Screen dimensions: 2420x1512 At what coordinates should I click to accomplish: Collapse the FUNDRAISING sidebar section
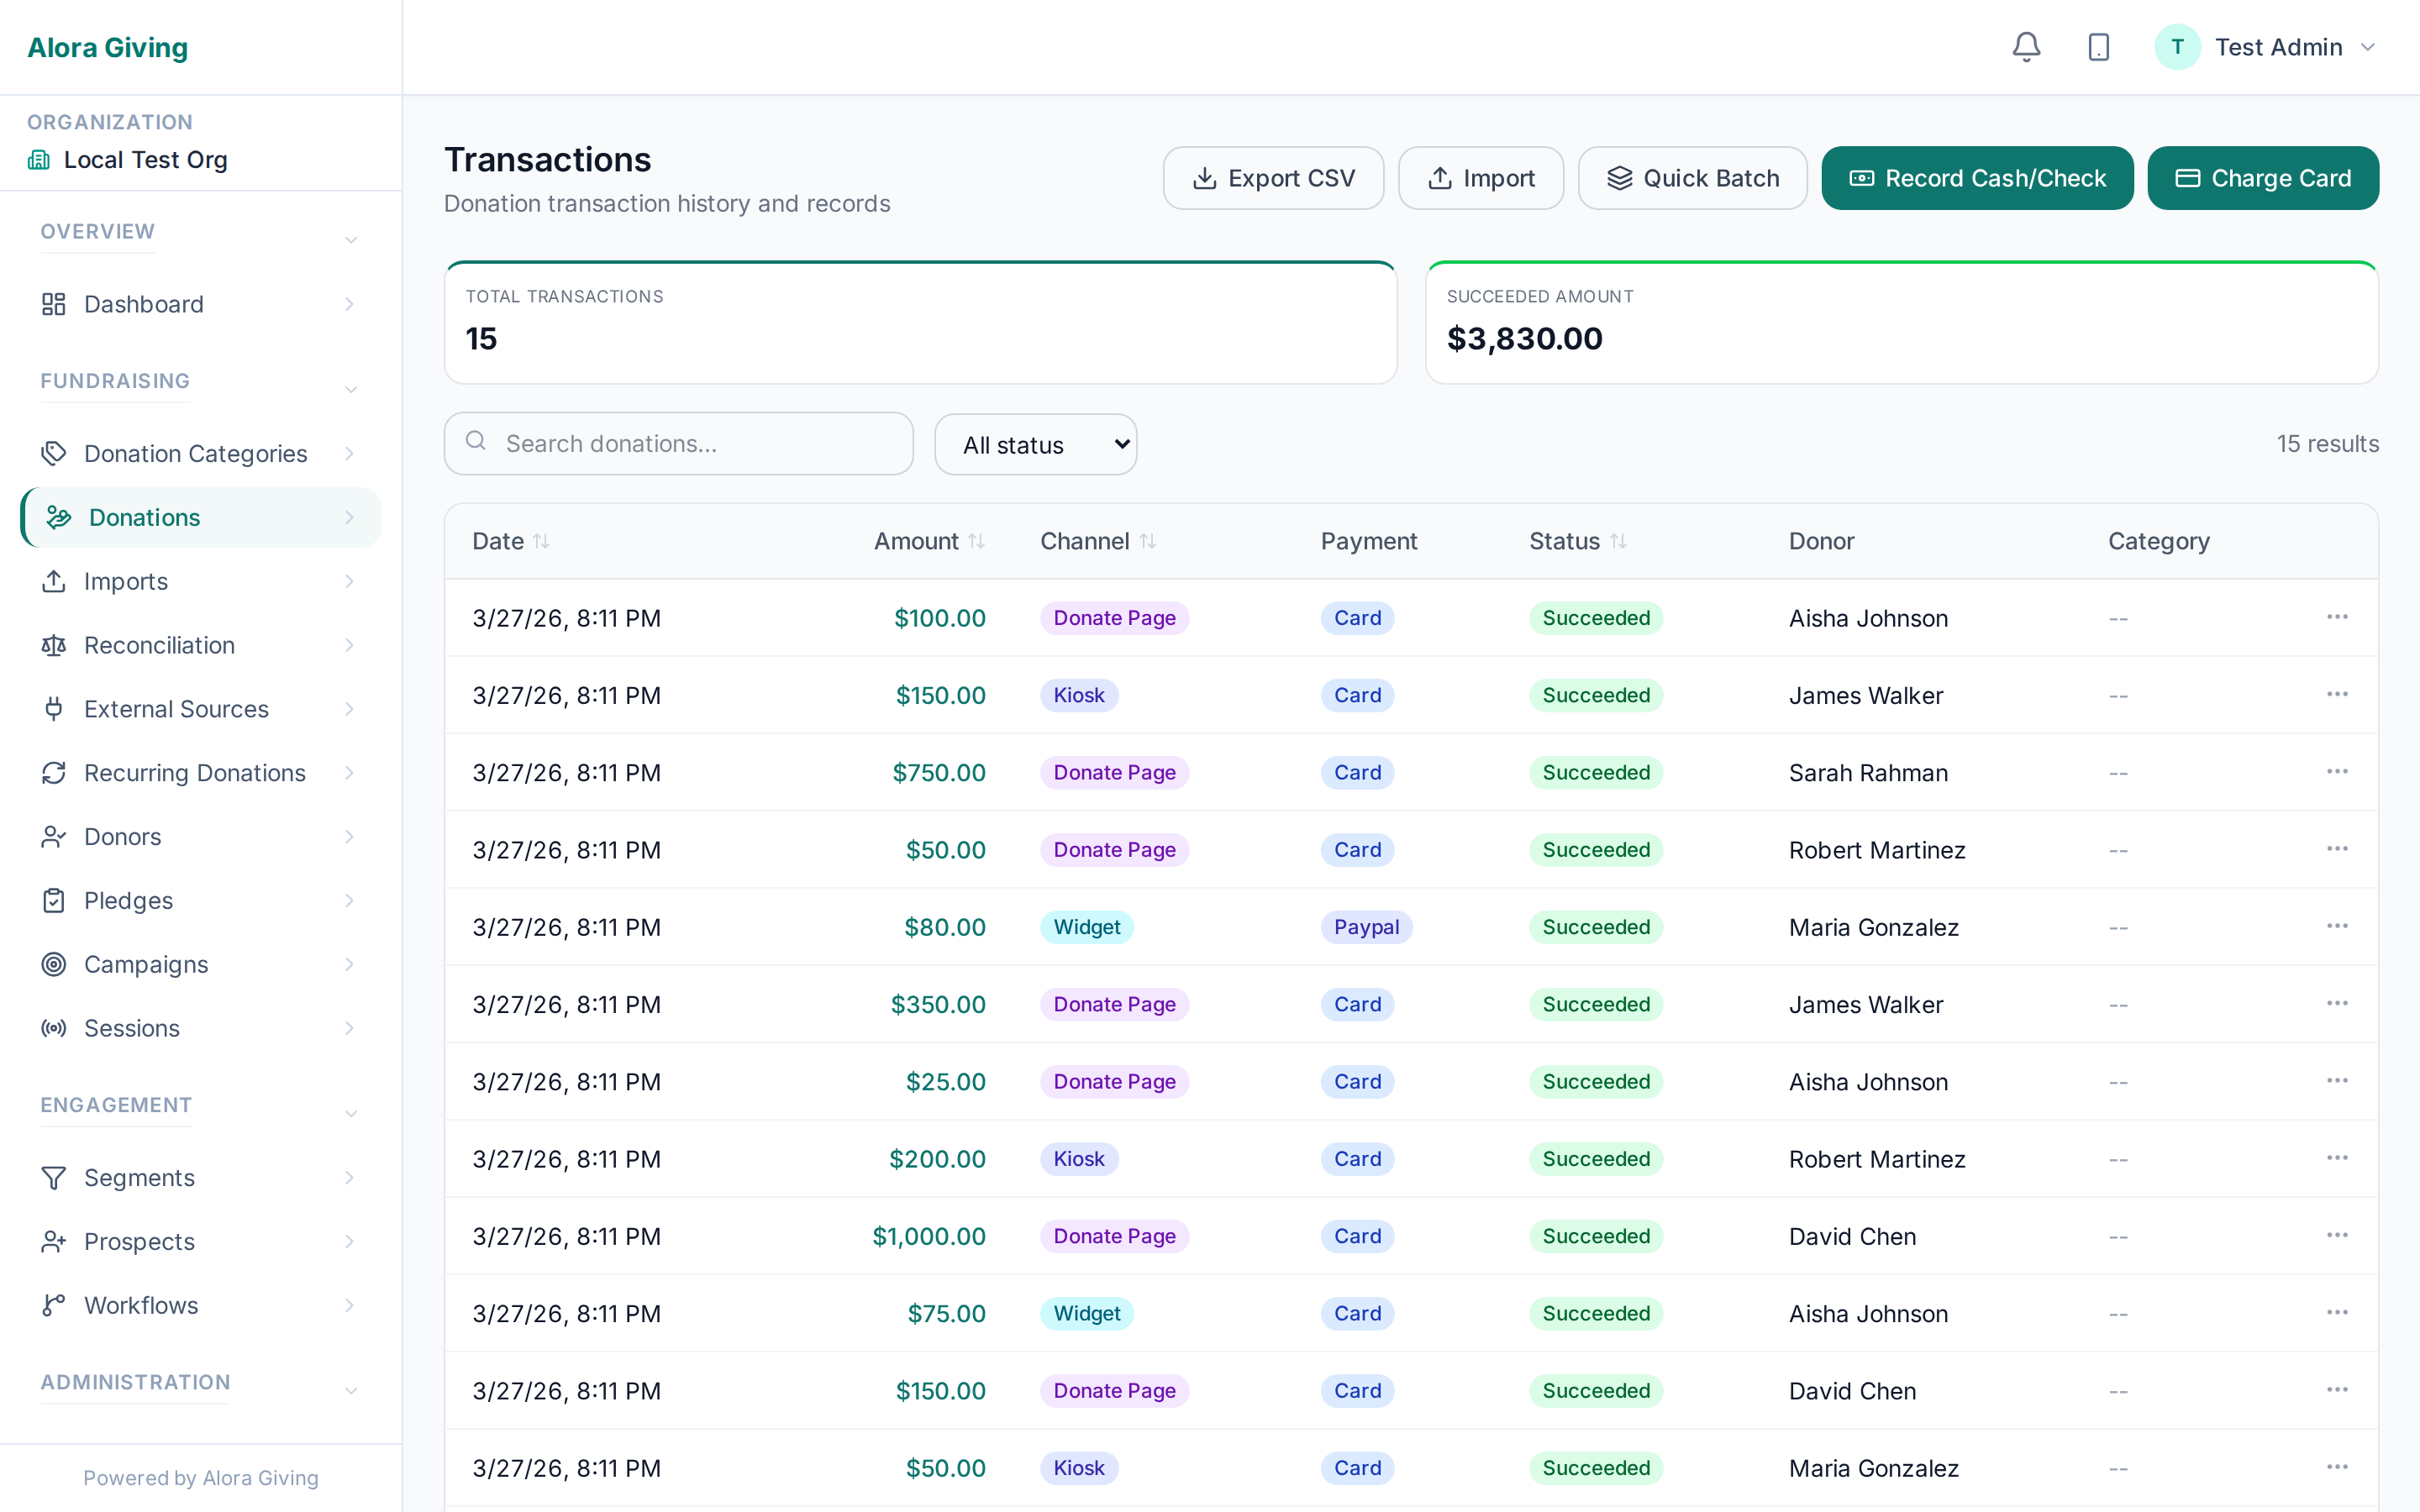[x=350, y=388]
